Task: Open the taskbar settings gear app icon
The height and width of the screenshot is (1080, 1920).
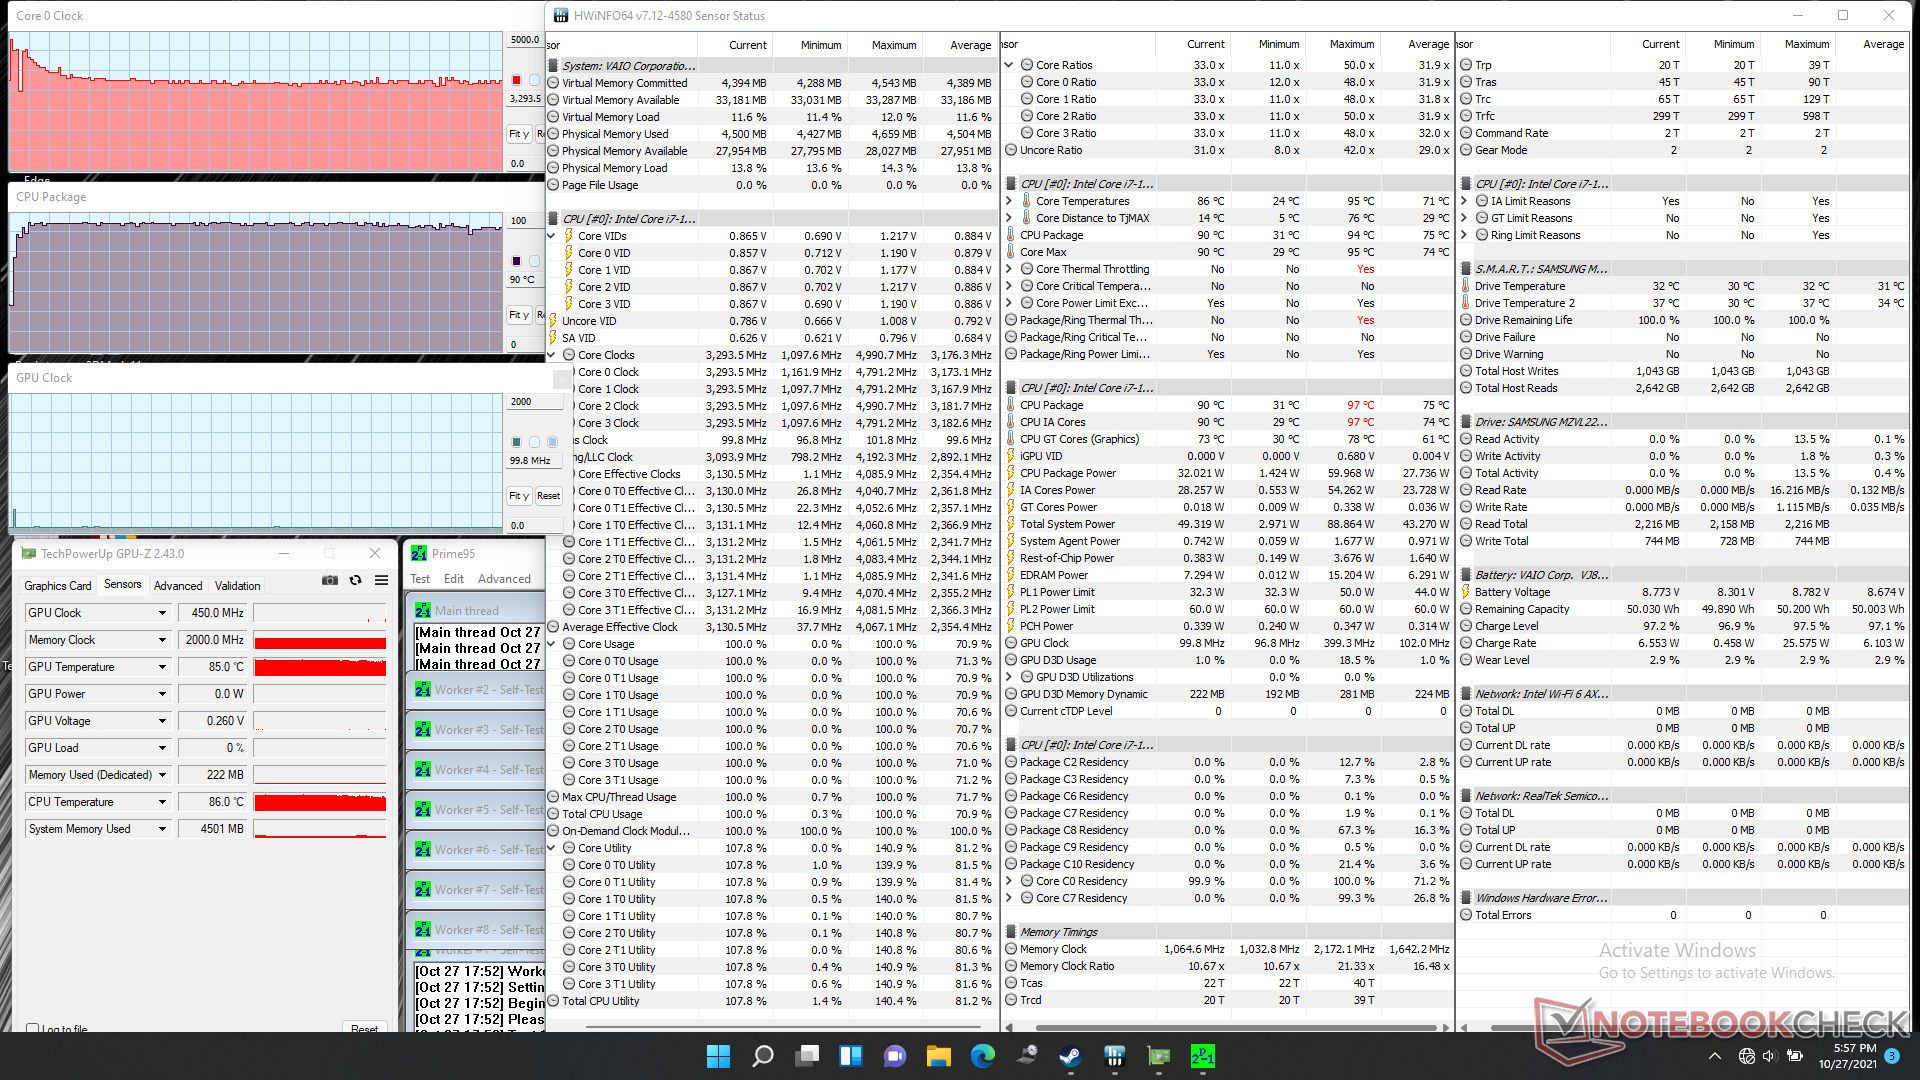Action: [x=1027, y=1056]
